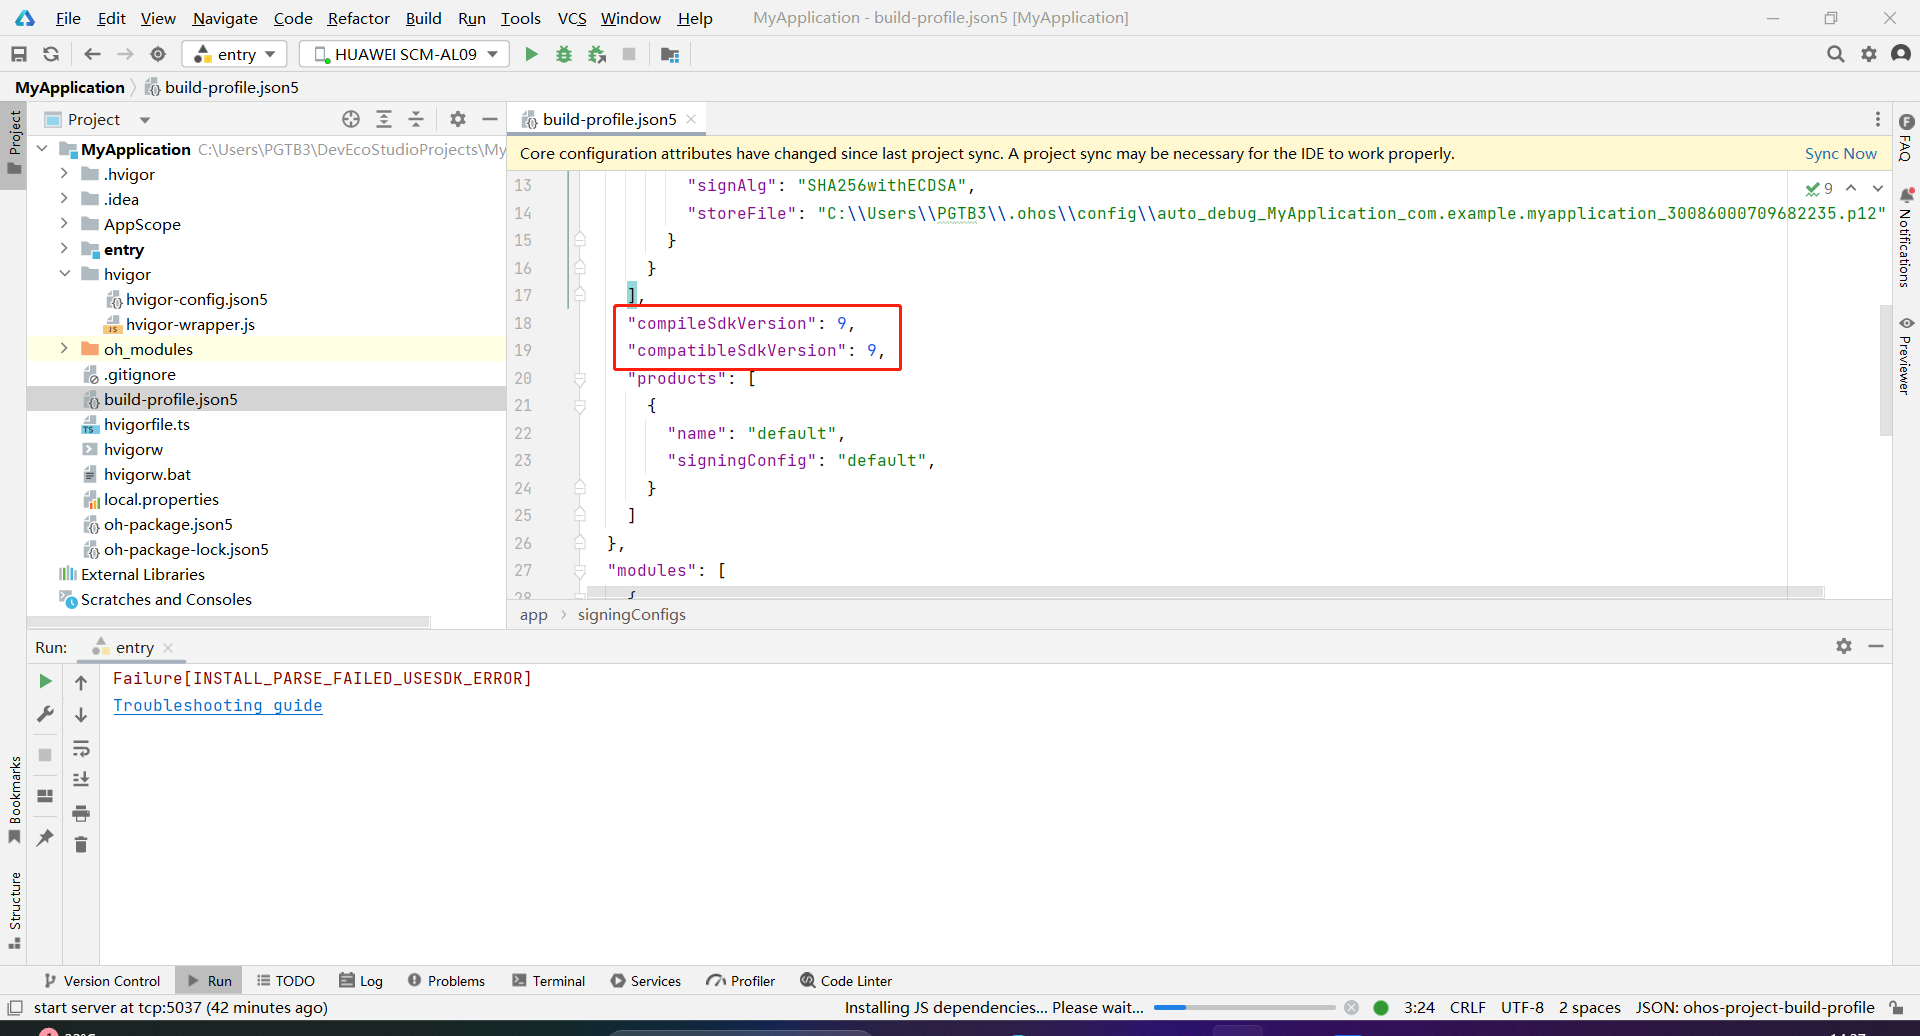1920x1036 pixels.
Task: Open Search Everywhere magnifier icon
Action: [x=1835, y=54]
